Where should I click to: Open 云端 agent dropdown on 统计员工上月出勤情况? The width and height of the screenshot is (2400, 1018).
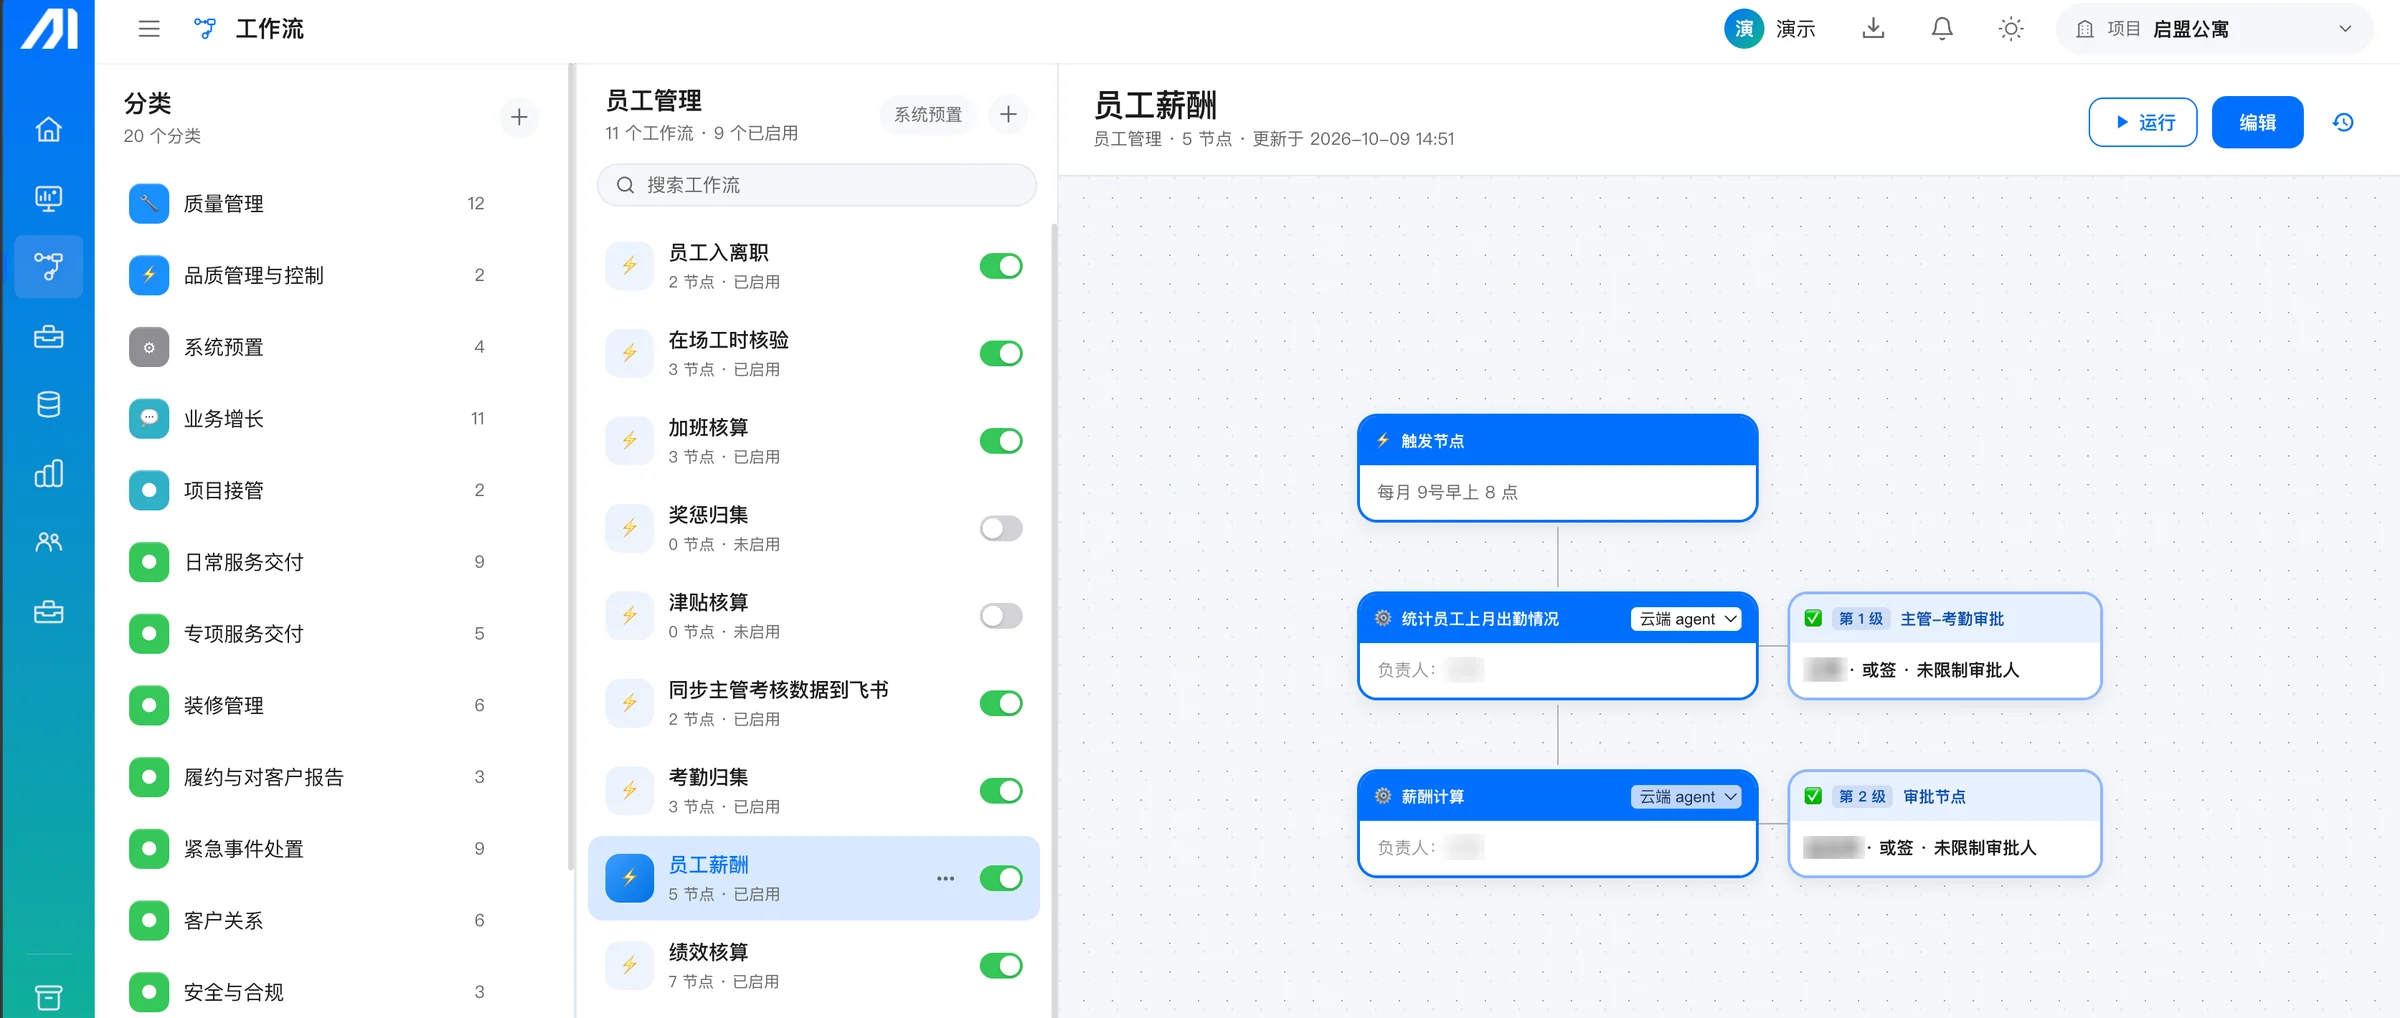point(1686,619)
